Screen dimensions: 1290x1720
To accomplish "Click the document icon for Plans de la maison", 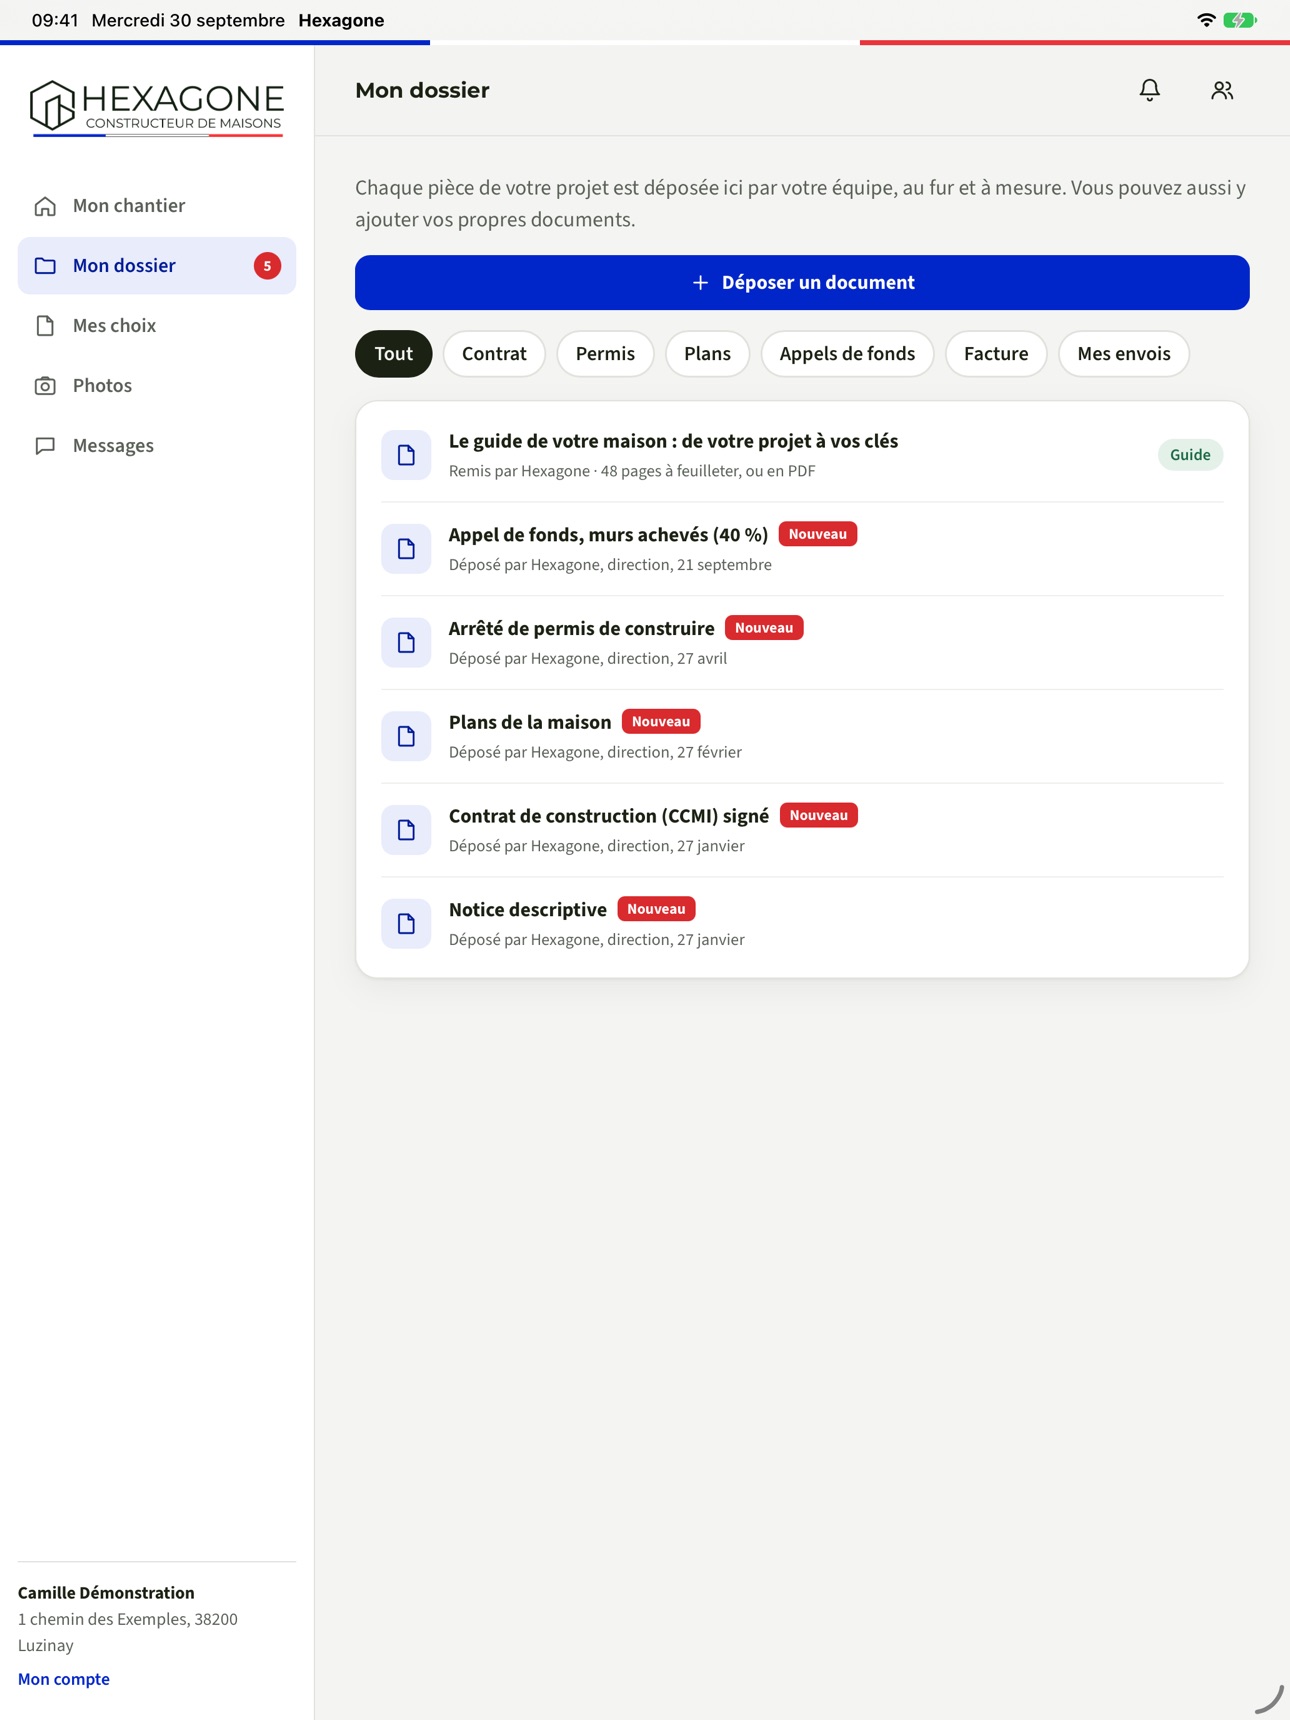I will tap(406, 737).
